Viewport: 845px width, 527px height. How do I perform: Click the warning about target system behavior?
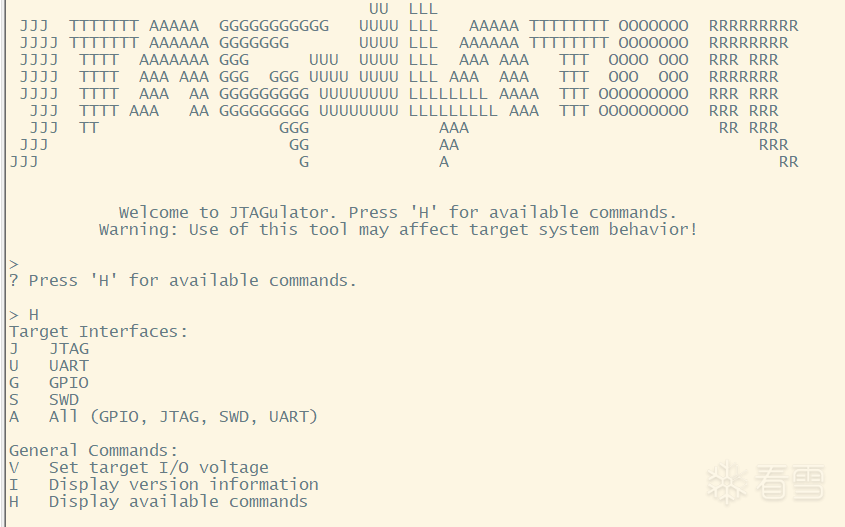point(397,229)
